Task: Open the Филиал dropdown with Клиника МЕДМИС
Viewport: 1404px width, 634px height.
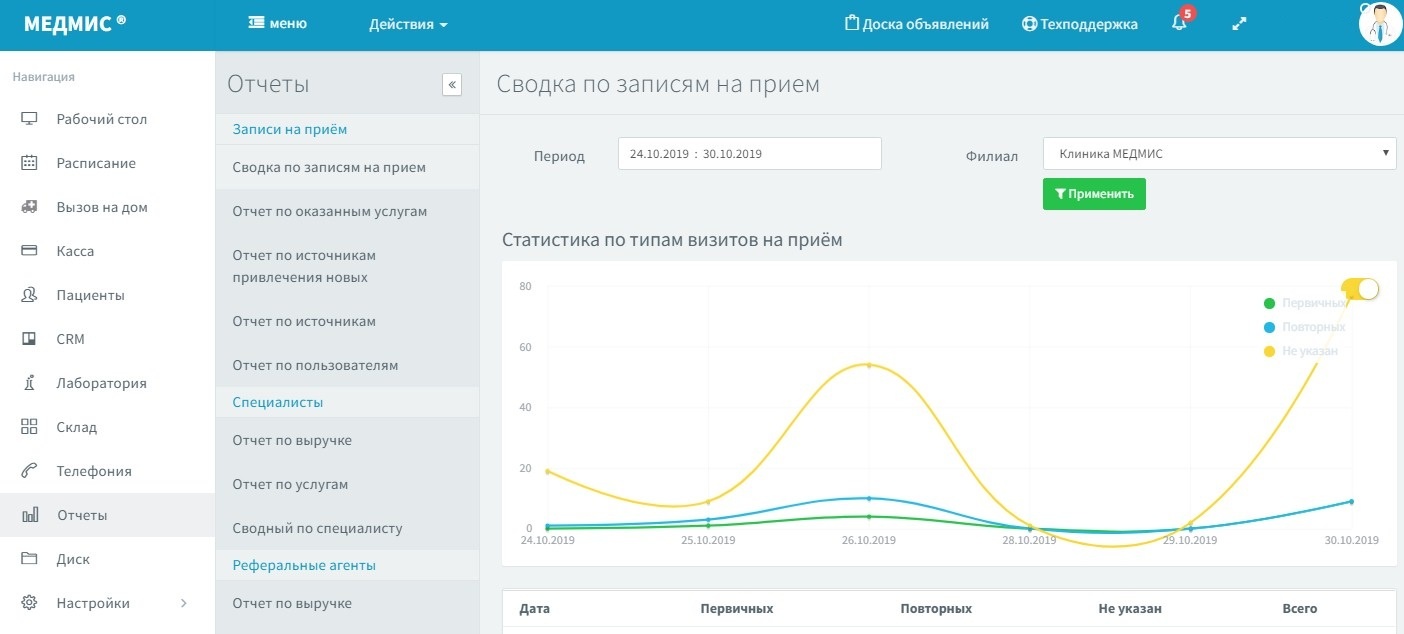Action: coord(1219,154)
